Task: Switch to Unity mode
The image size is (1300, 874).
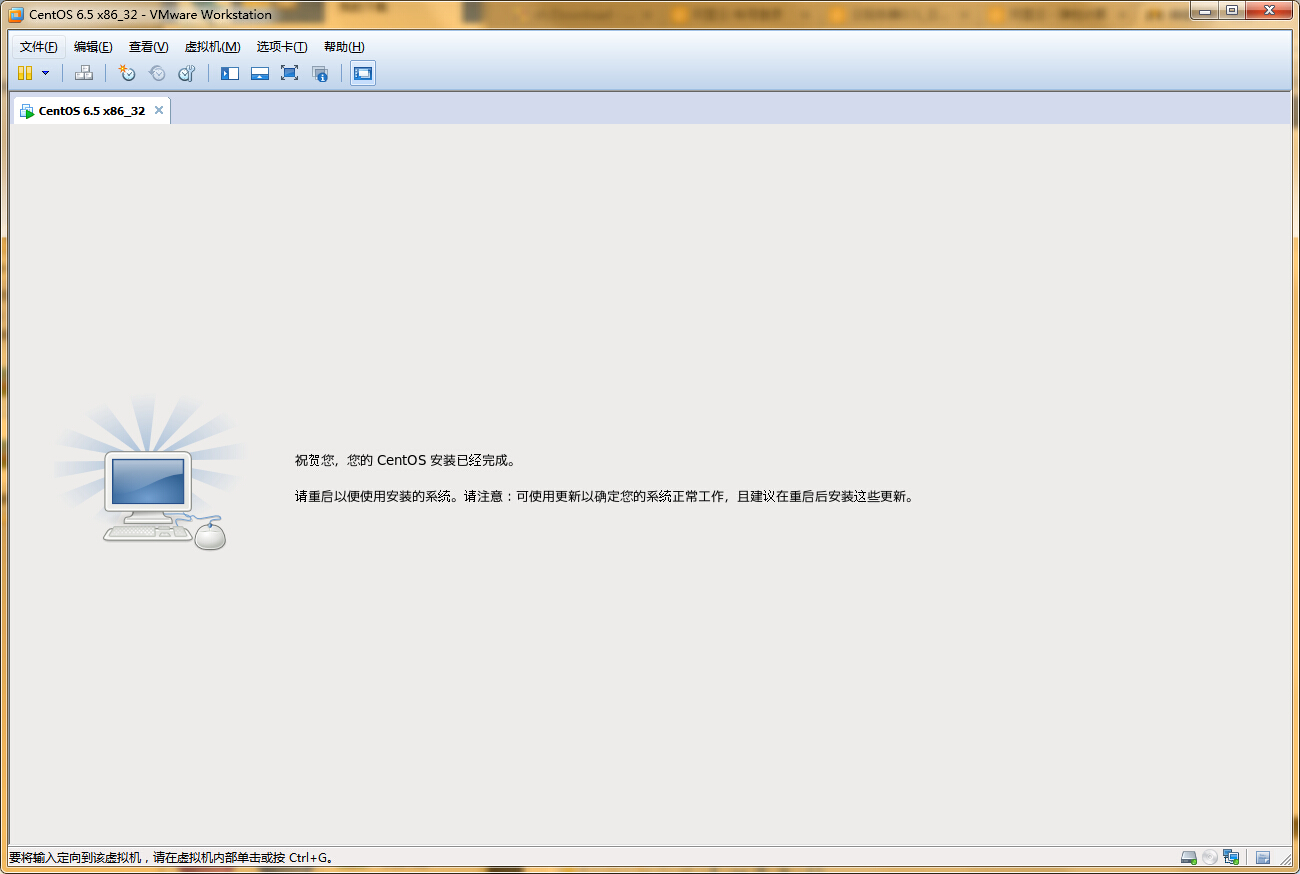Action: tap(320, 73)
